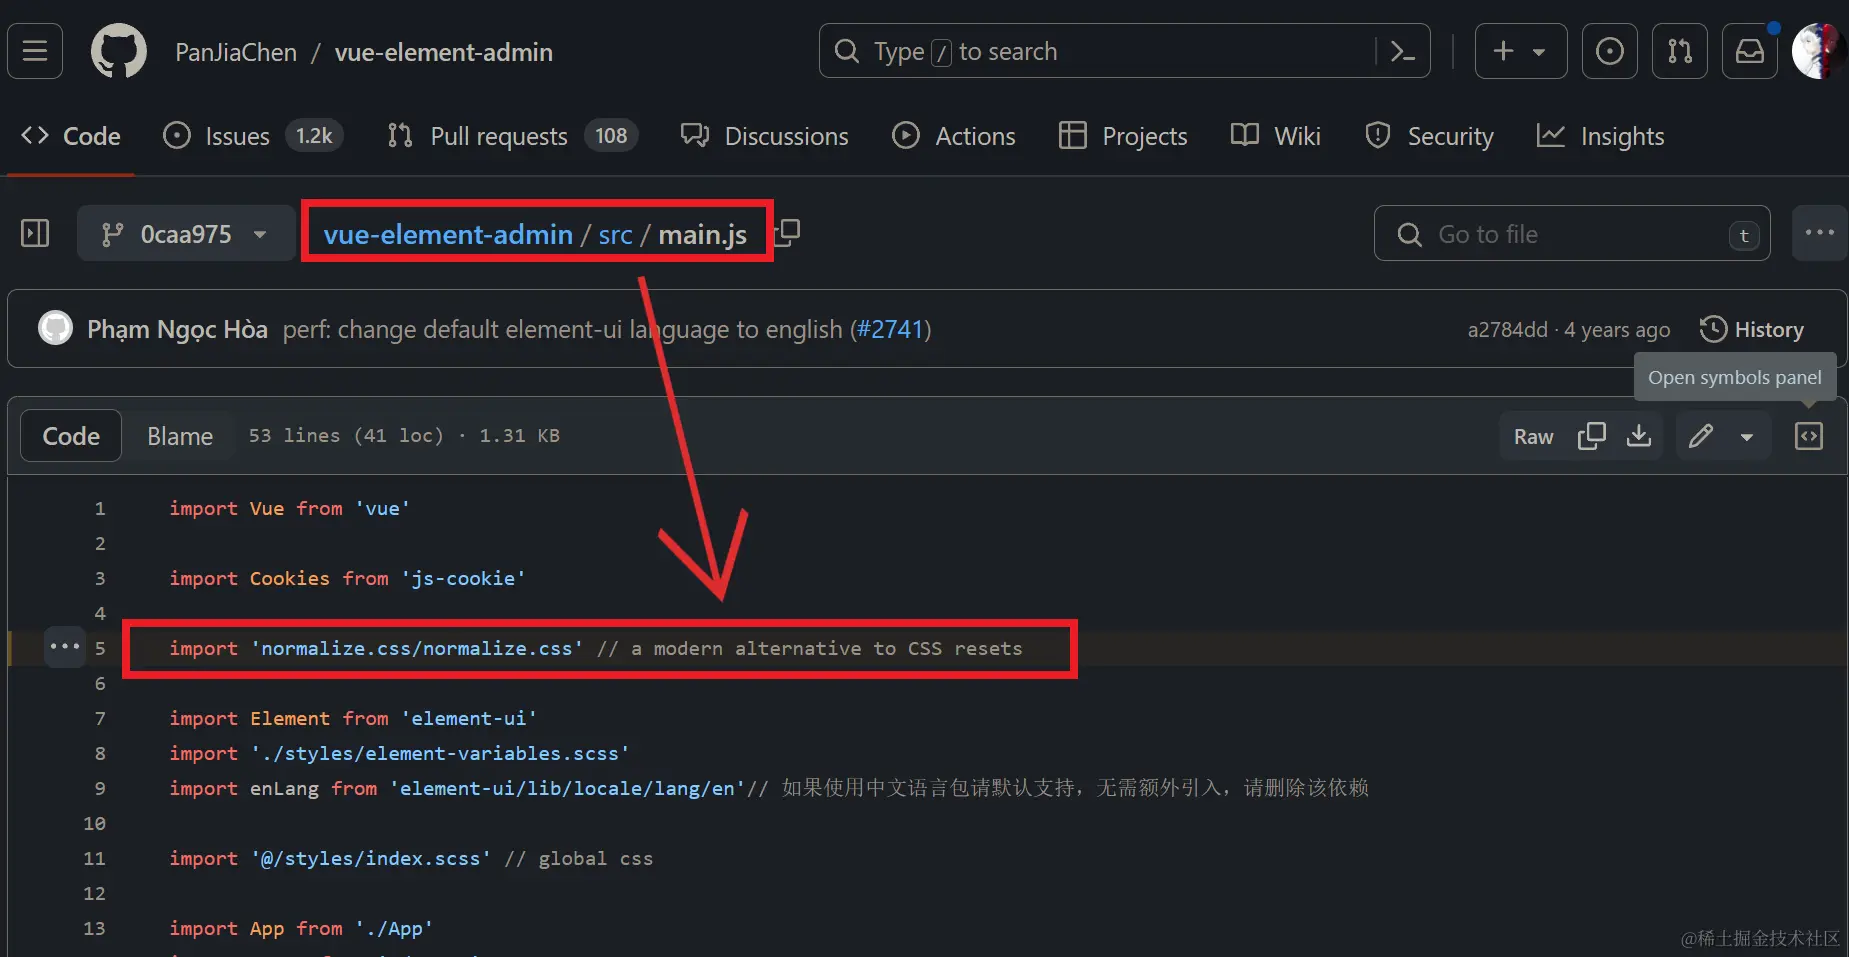Open the more file actions ellipsis menu
Image resolution: width=1849 pixels, height=957 pixels.
tap(1819, 233)
